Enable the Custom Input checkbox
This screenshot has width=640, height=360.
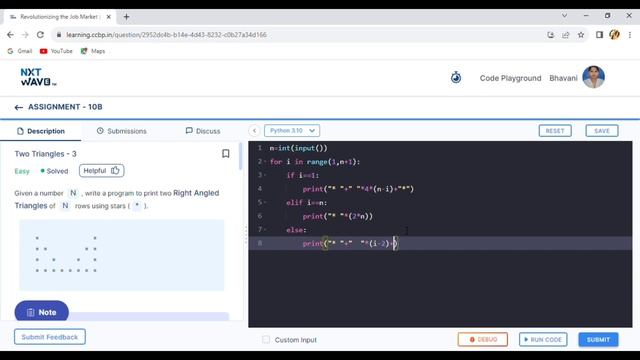(x=266, y=340)
